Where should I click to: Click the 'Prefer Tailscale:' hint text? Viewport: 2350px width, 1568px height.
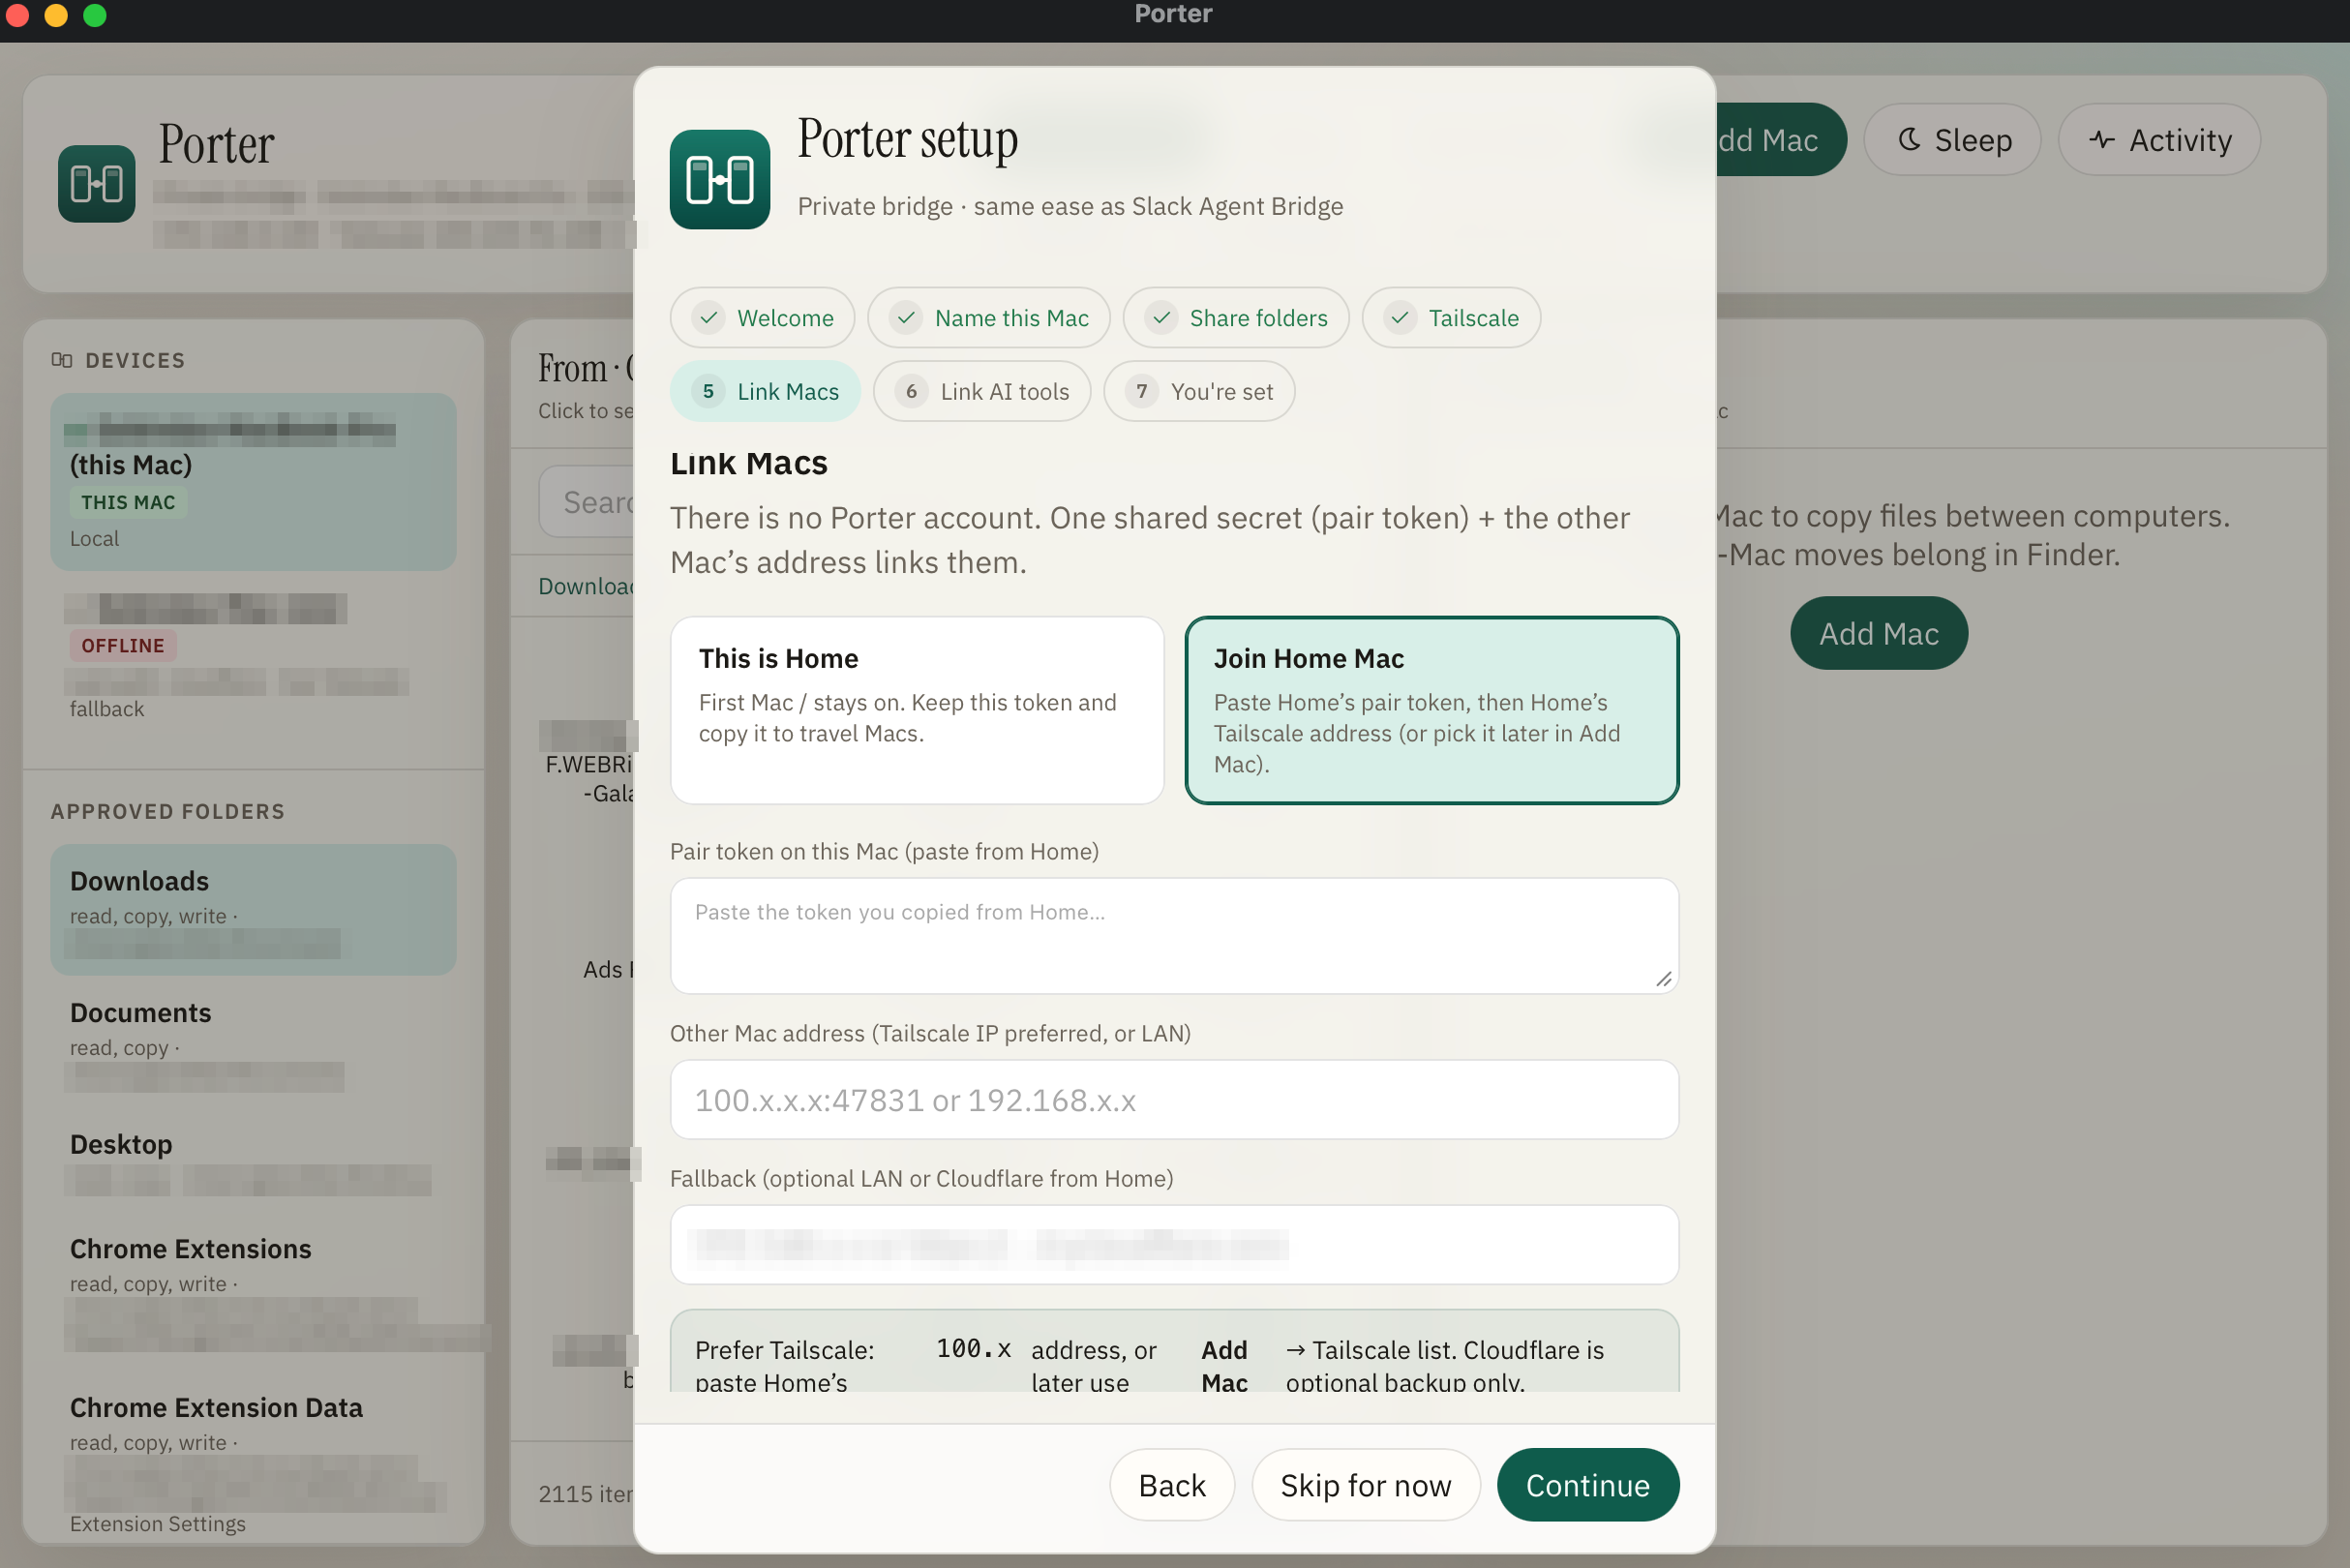785,1351
